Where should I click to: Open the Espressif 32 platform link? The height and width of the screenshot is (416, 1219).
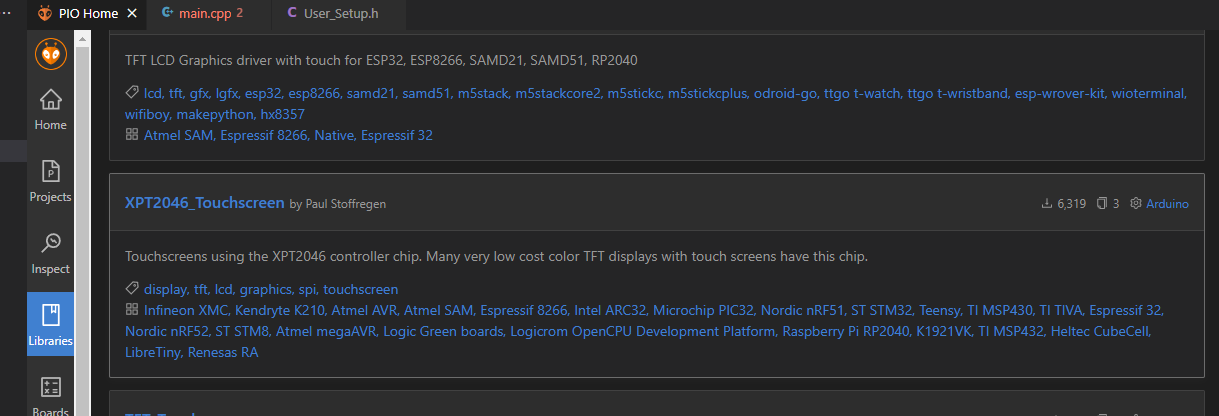click(x=397, y=134)
